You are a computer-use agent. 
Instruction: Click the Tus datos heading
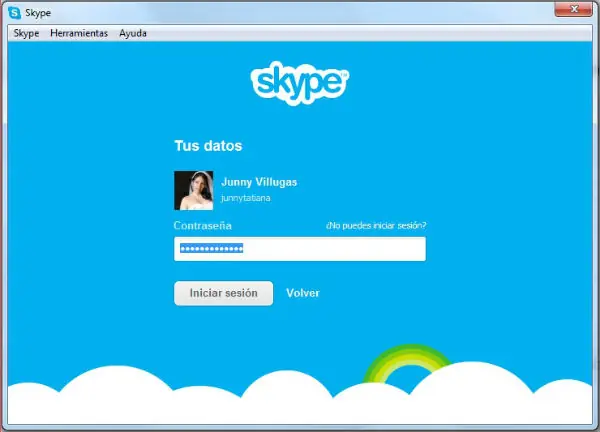(x=208, y=146)
